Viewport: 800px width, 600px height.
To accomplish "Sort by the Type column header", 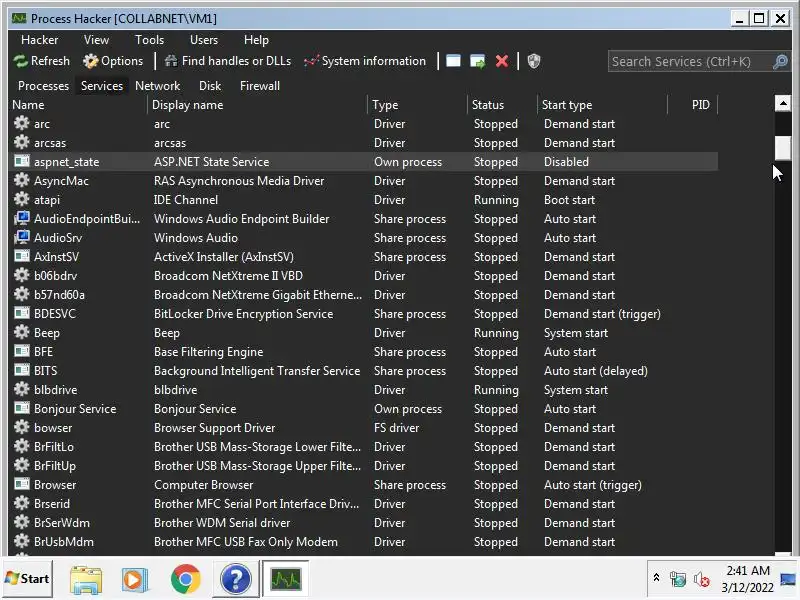I will click(418, 105).
